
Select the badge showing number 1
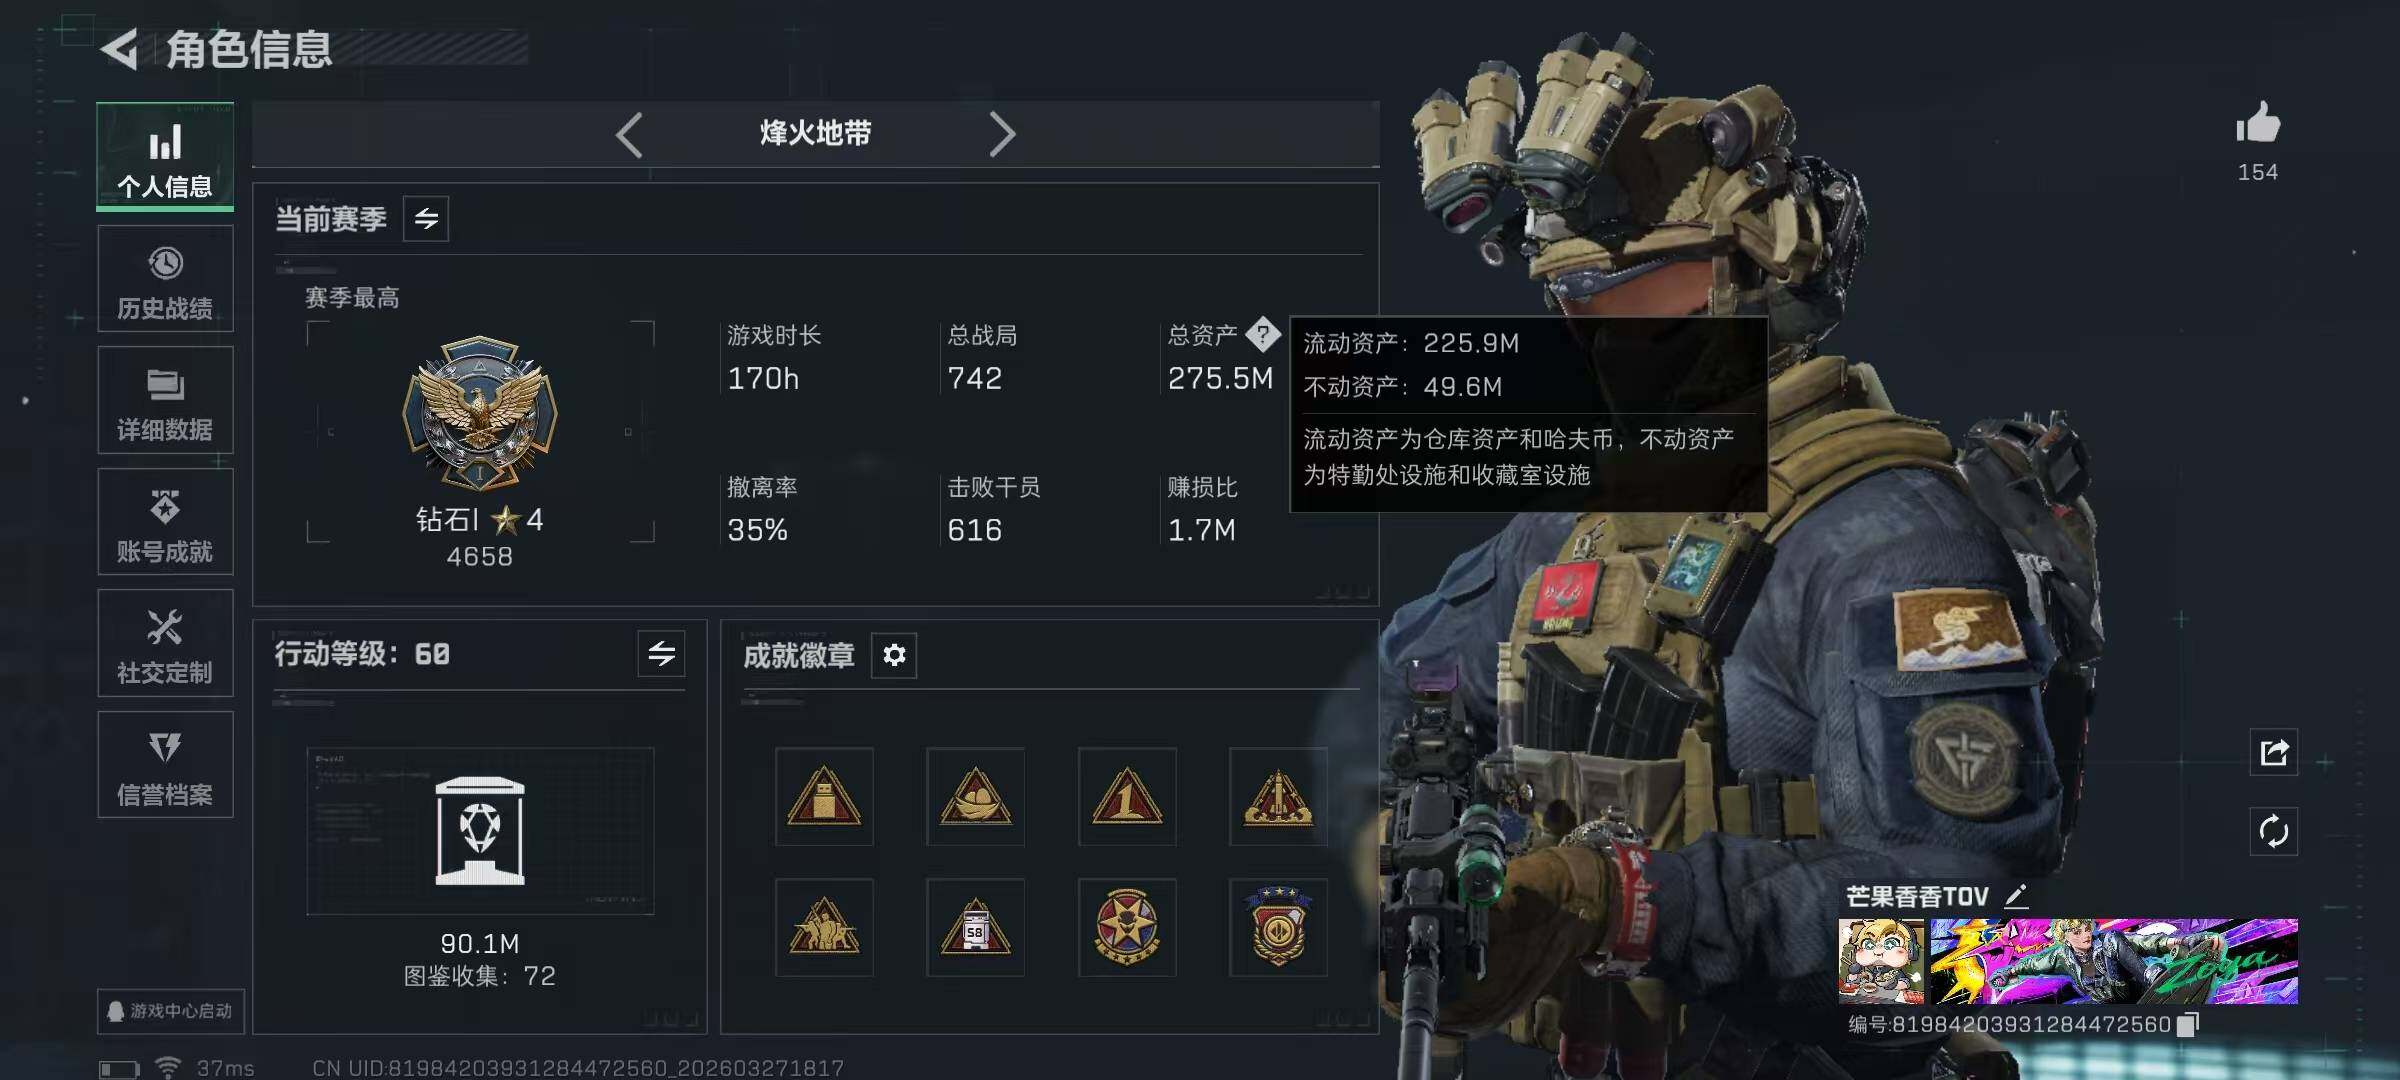tap(1127, 797)
